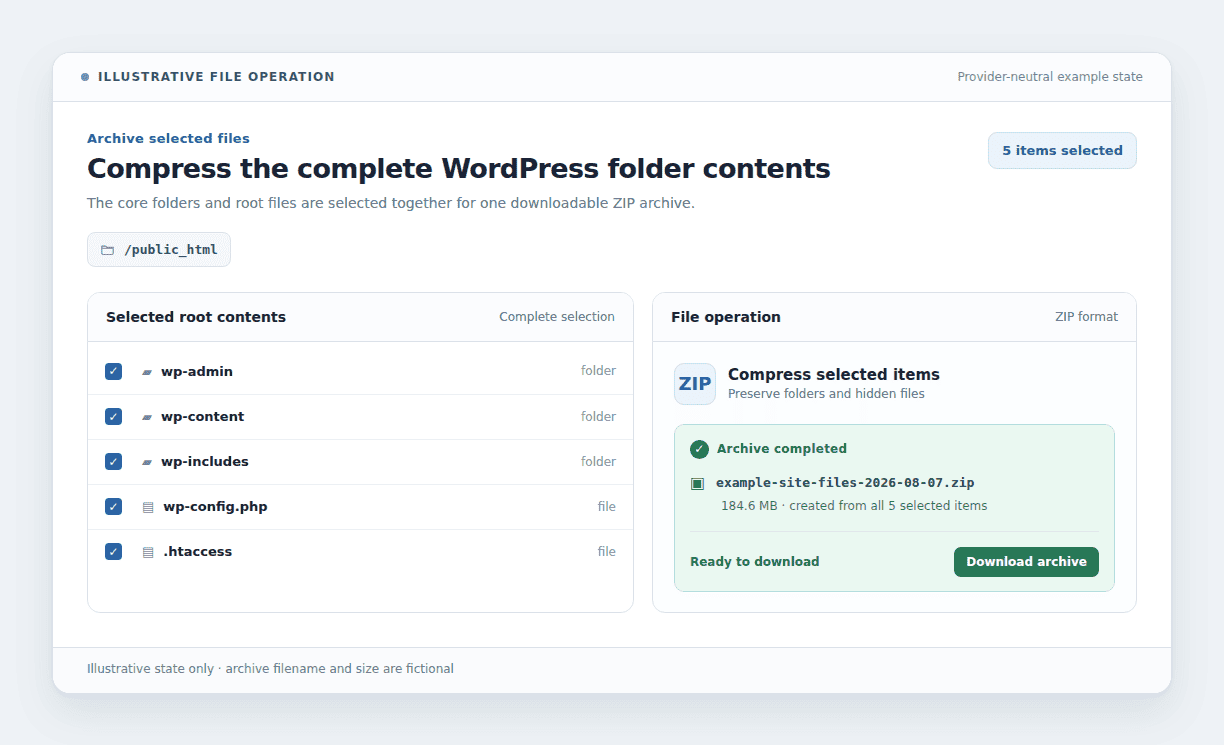This screenshot has height=745, width=1224.
Task: Open the /public_html path chip
Action: [159, 250]
